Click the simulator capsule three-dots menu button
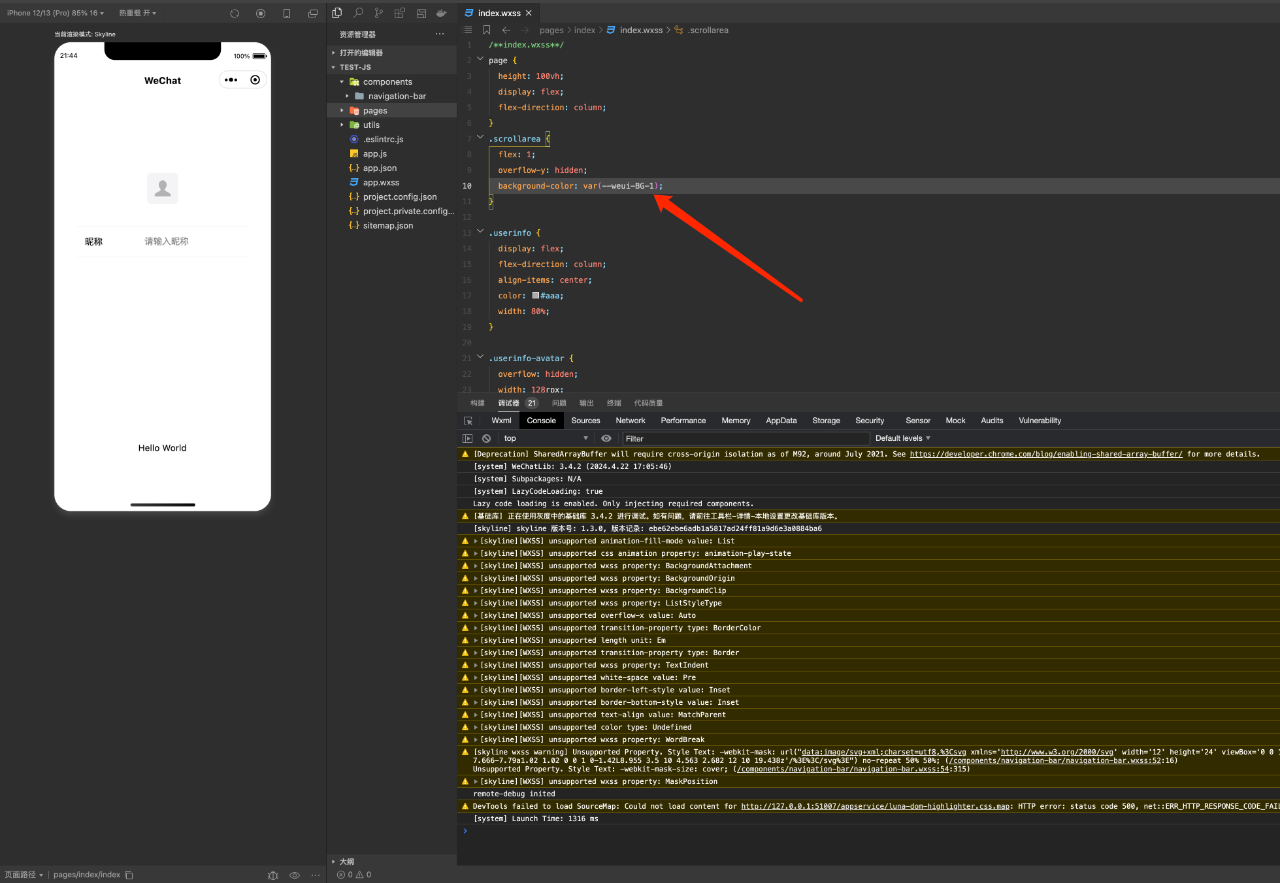 (231, 80)
